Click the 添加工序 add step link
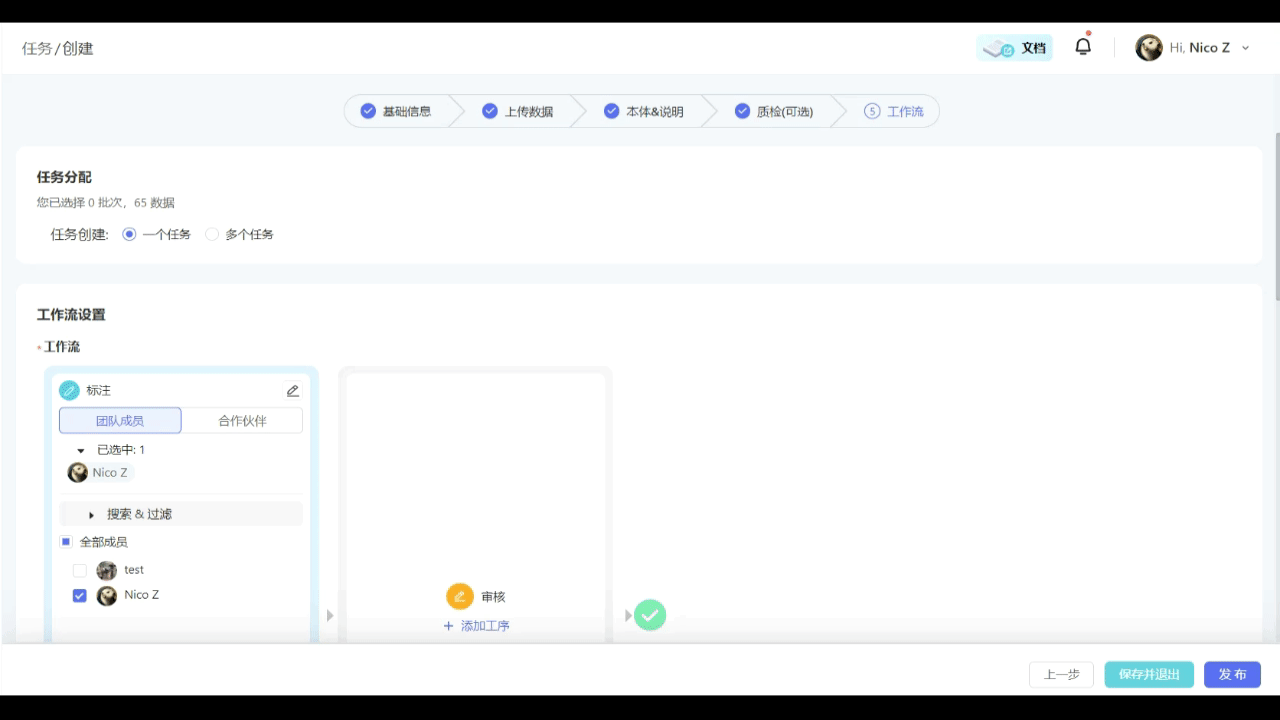 point(477,626)
